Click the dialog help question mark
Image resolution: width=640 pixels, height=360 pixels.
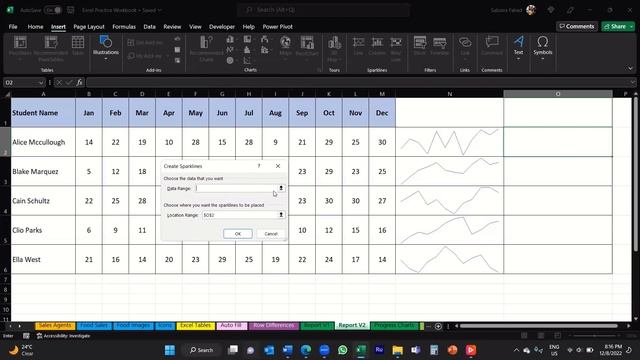[x=259, y=166]
